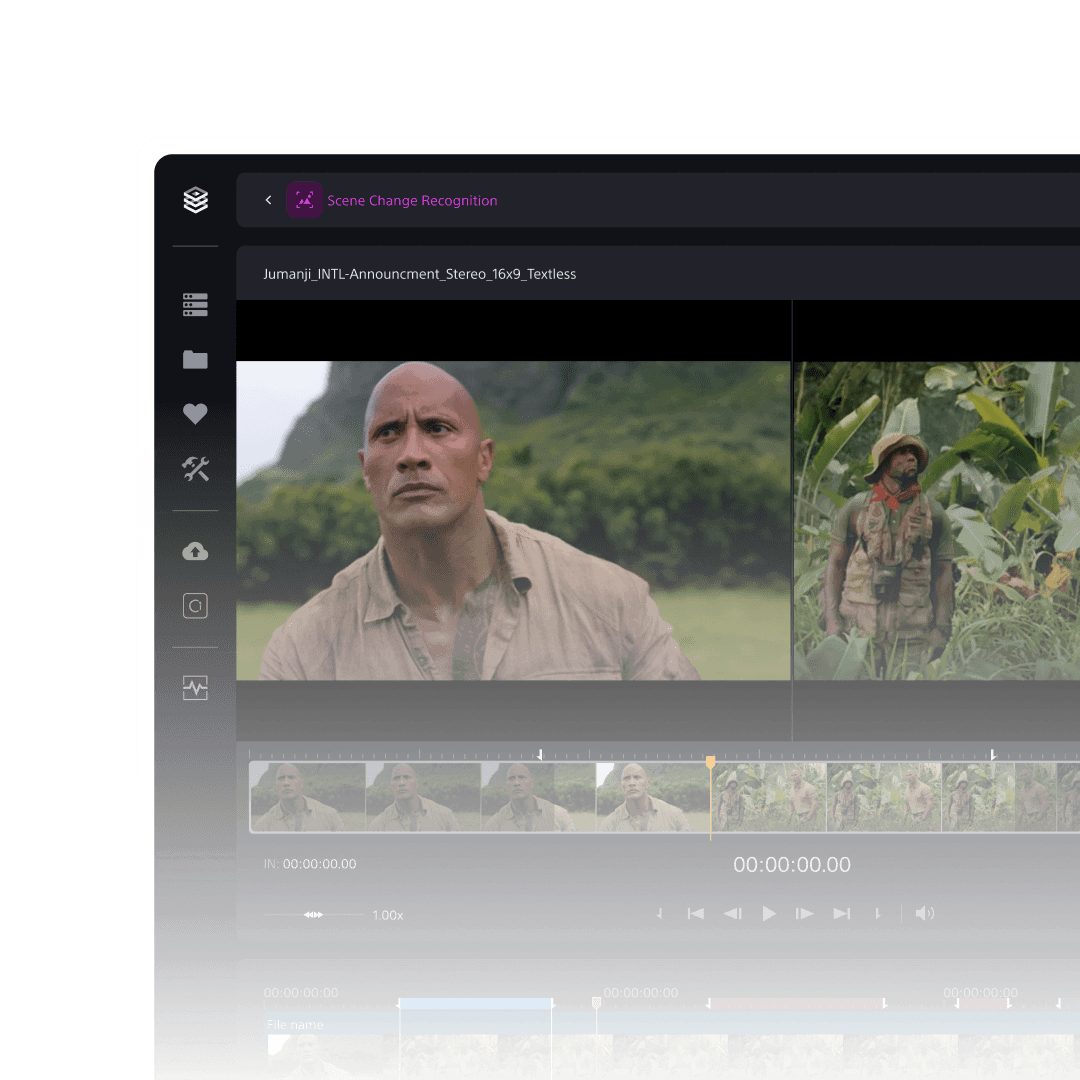Mute audio with the speaker icon
The height and width of the screenshot is (1080, 1080).
tap(924, 913)
